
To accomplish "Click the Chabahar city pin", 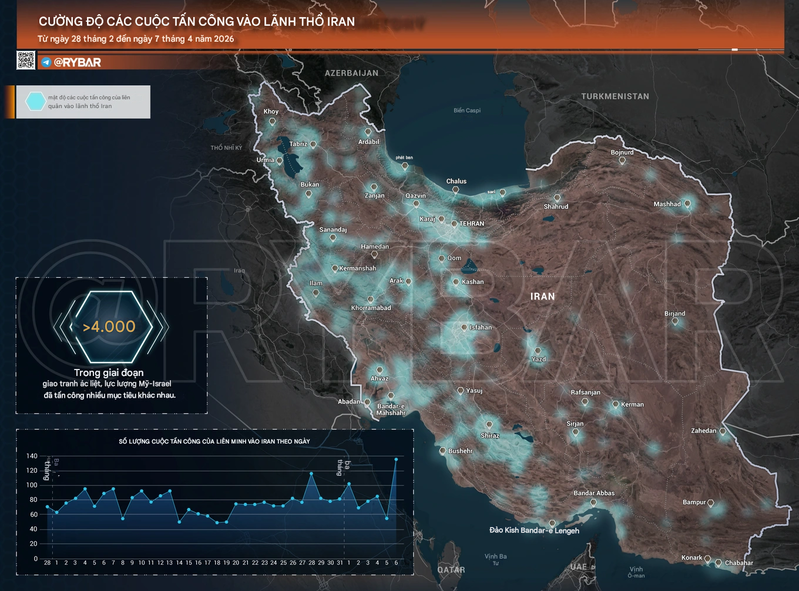I will pyautogui.click(x=718, y=563).
